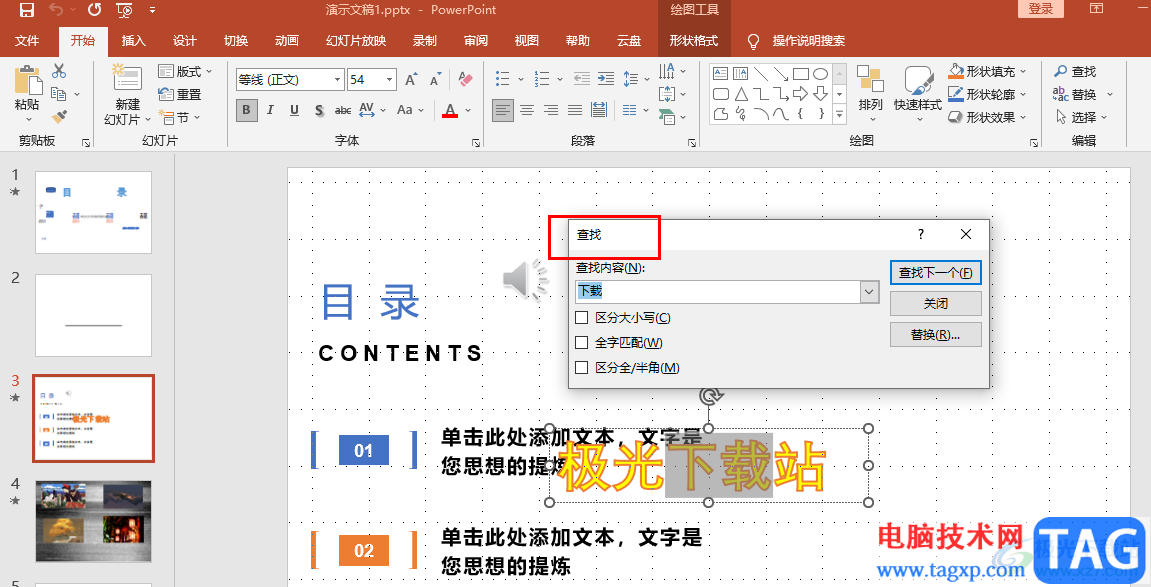1151x587 pixels.
Task: Open font color dropdown arrow
Action: click(468, 110)
